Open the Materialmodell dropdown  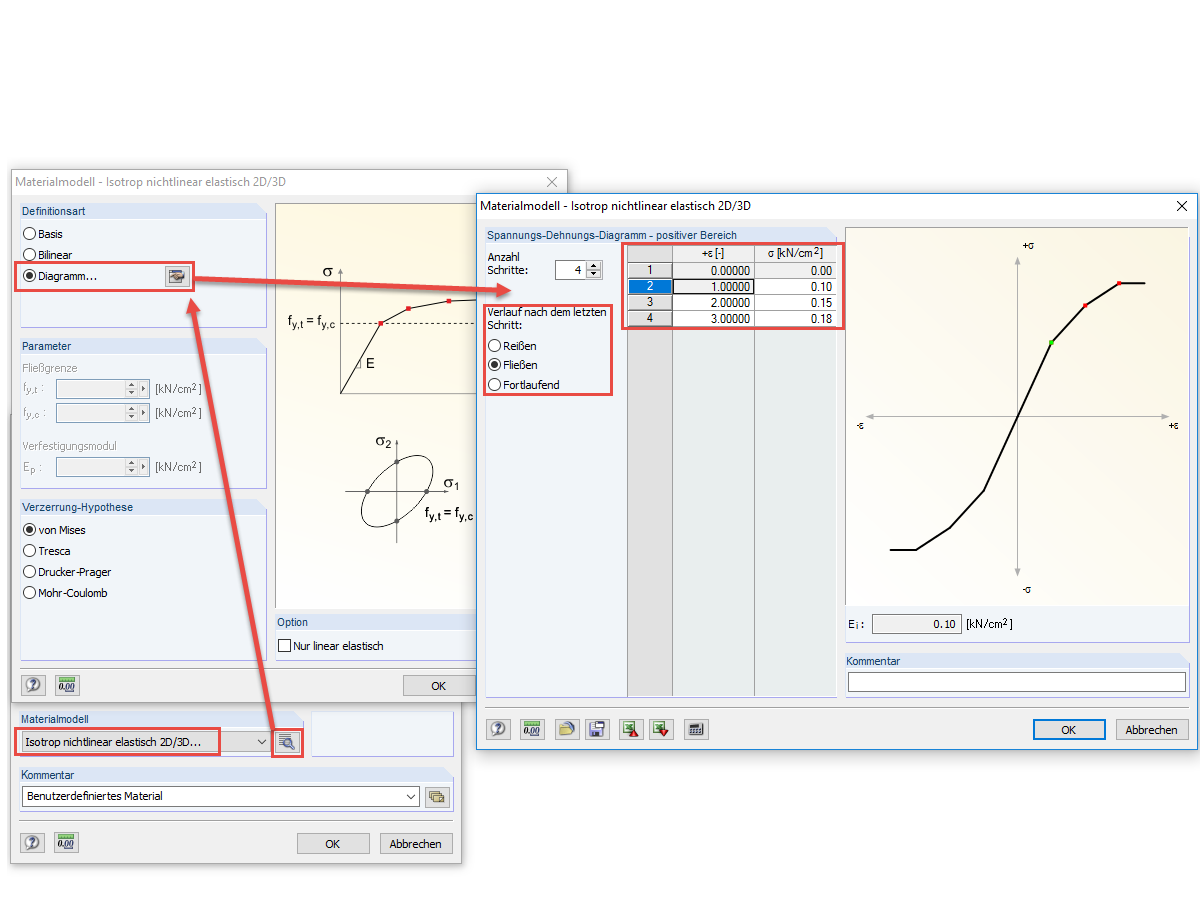tap(261, 742)
